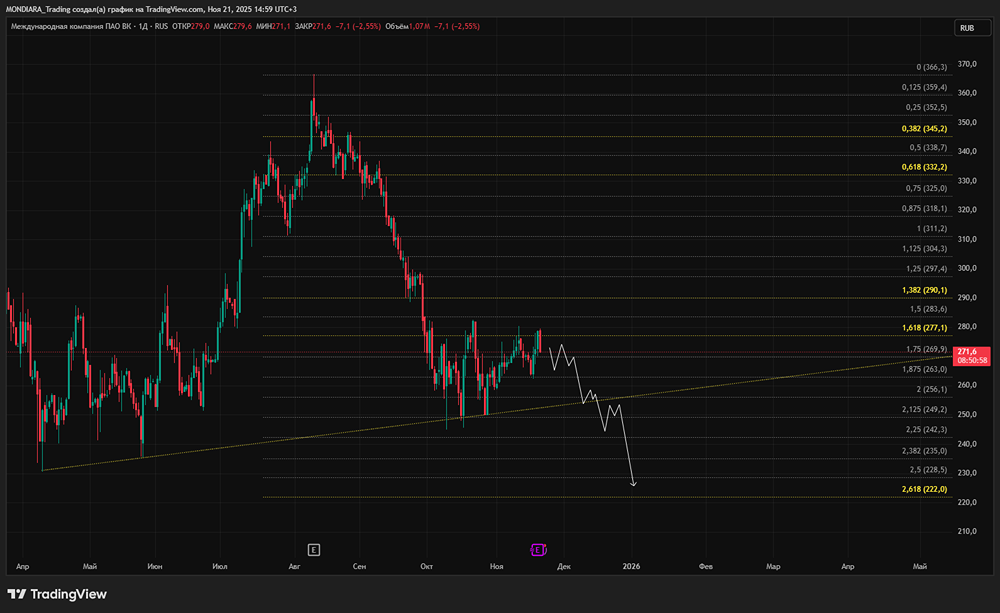
Task: Open the gray earnings E marker near Авг
Action: [x=313, y=549]
